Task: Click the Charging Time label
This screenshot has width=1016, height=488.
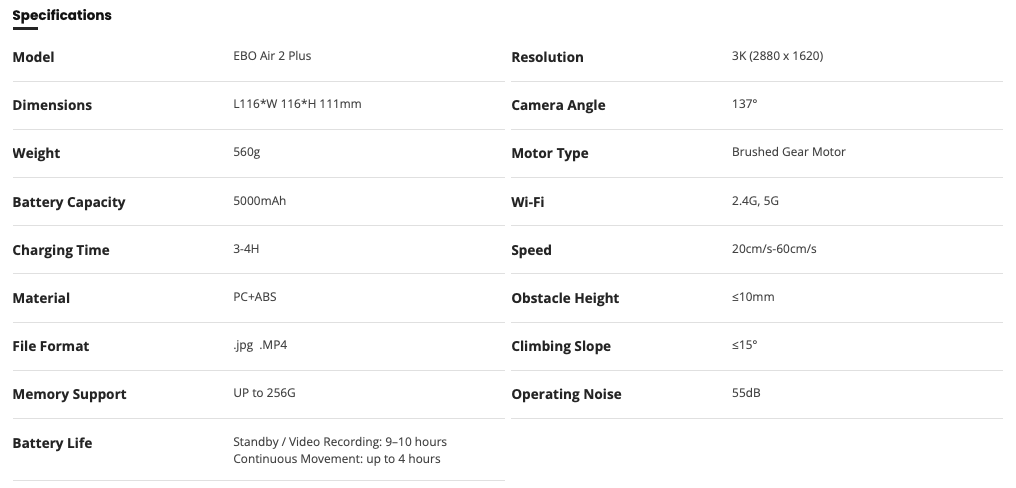Action: [x=61, y=250]
